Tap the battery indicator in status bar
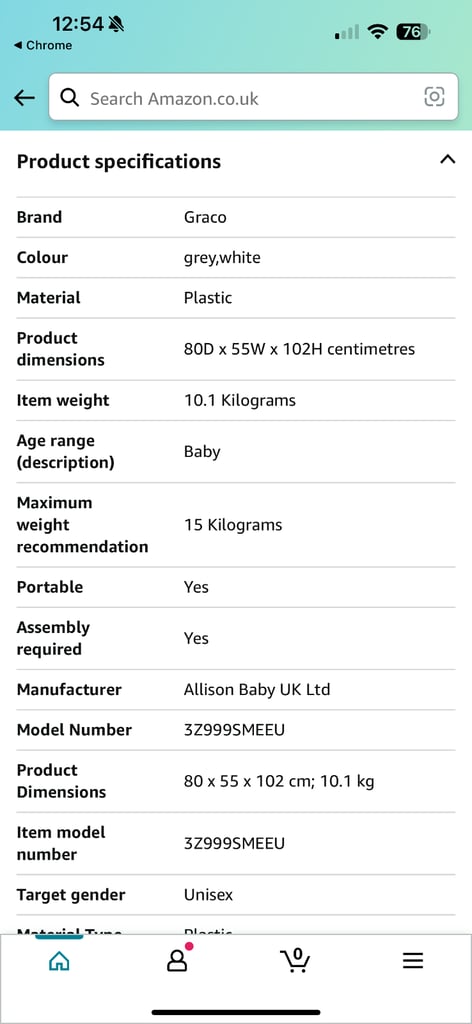This screenshot has width=472, height=1024. click(x=413, y=31)
